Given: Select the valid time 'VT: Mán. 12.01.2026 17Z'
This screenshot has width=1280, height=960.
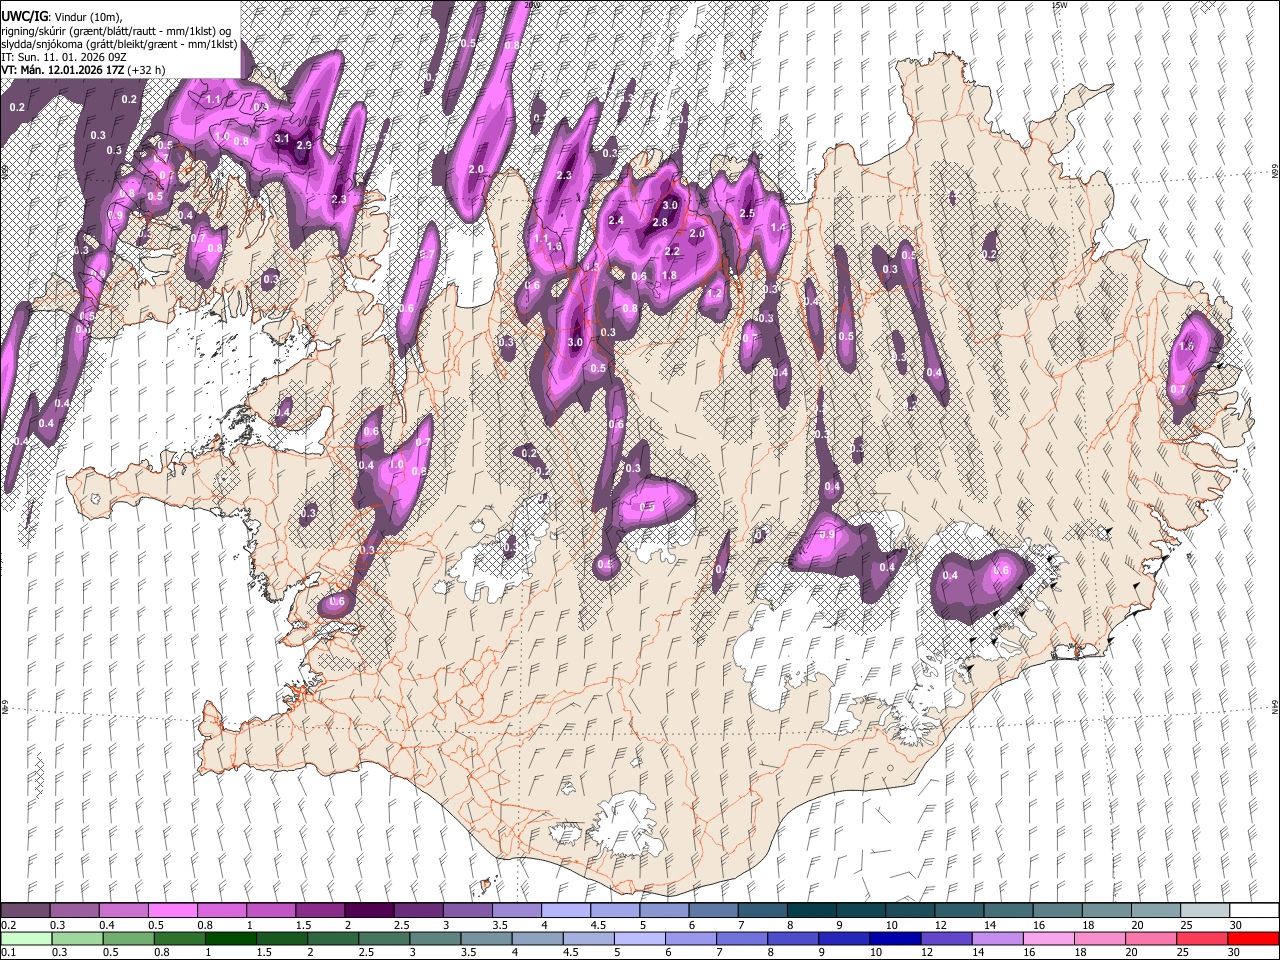Looking at the screenshot, I should pos(62,70).
